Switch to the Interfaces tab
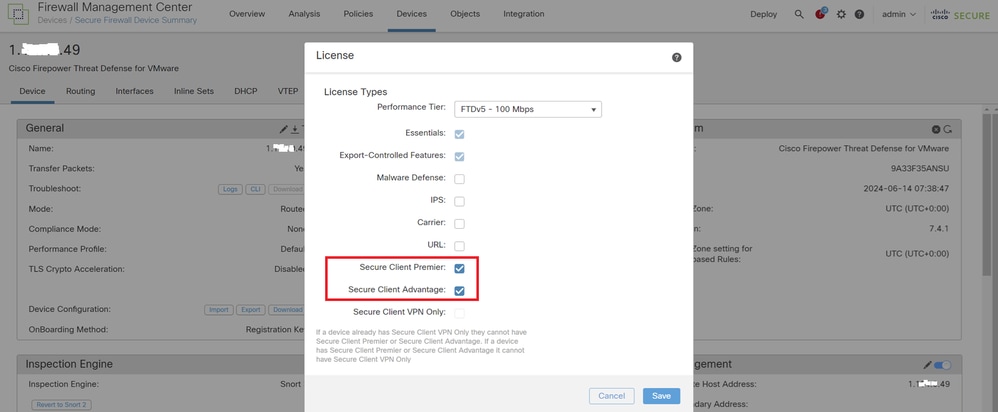998x412 pixels. 134,91
